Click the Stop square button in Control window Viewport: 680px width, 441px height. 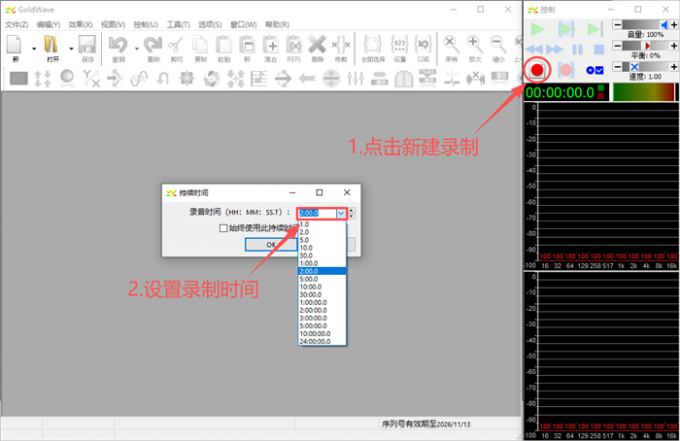[599, 49]
